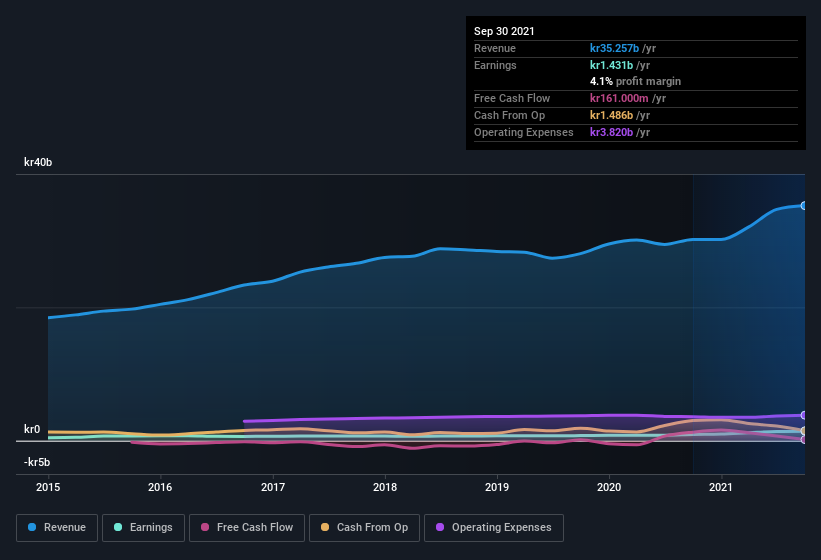Click the kr0 y-axis label
821x560 pixels.
(32, 429)
